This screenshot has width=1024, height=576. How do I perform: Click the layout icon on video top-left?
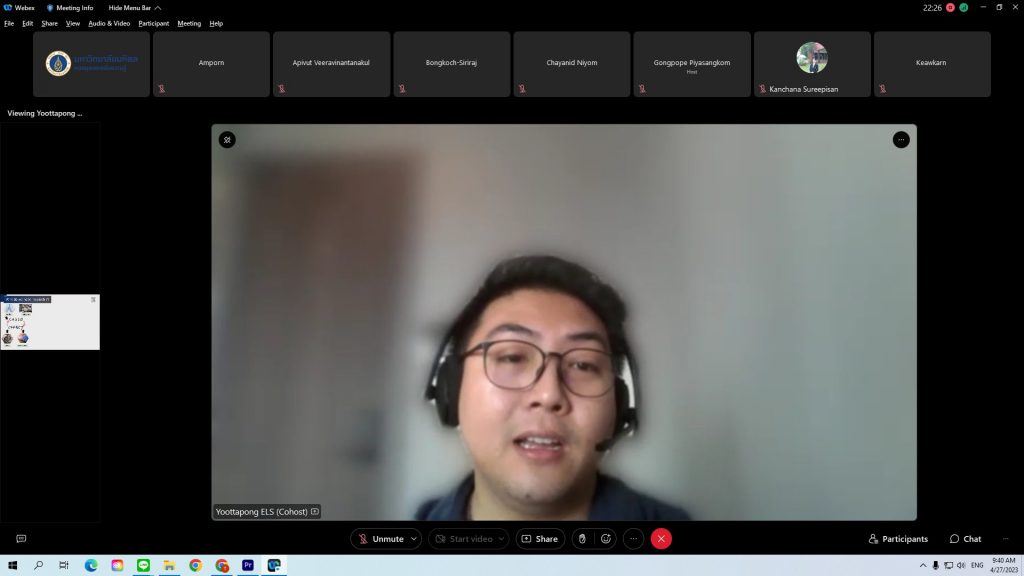click(x=227, y=140)
